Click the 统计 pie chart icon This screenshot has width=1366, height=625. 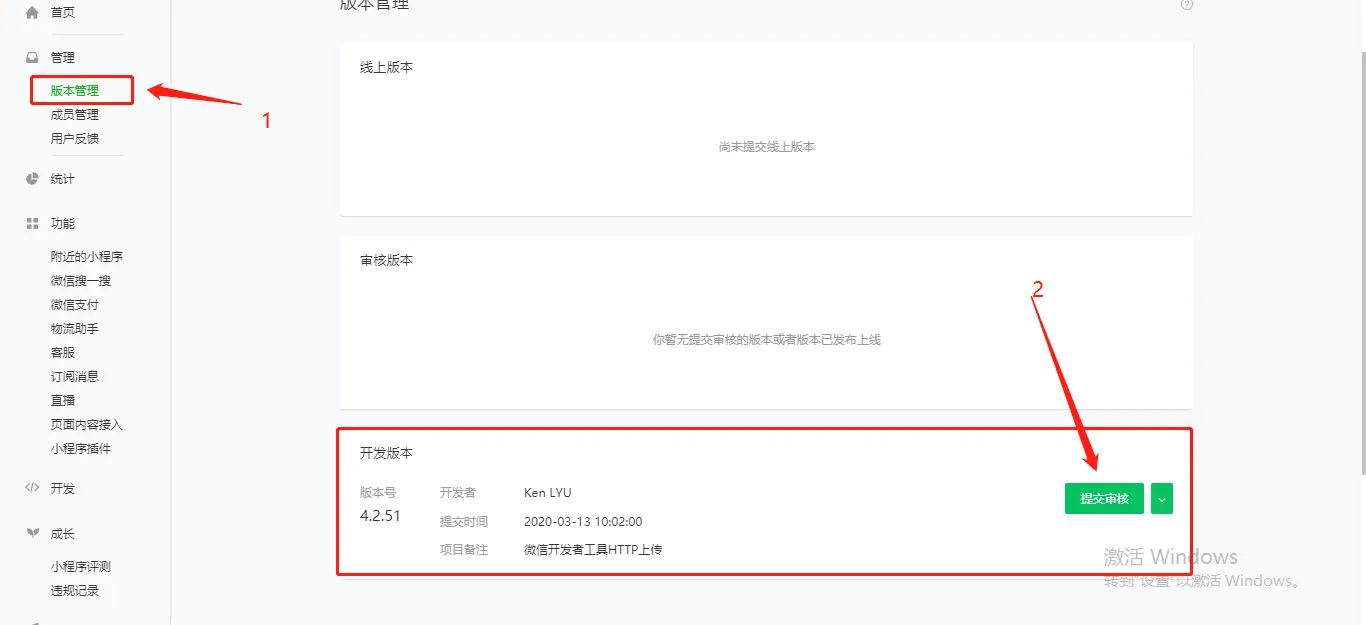coord(32,179)
